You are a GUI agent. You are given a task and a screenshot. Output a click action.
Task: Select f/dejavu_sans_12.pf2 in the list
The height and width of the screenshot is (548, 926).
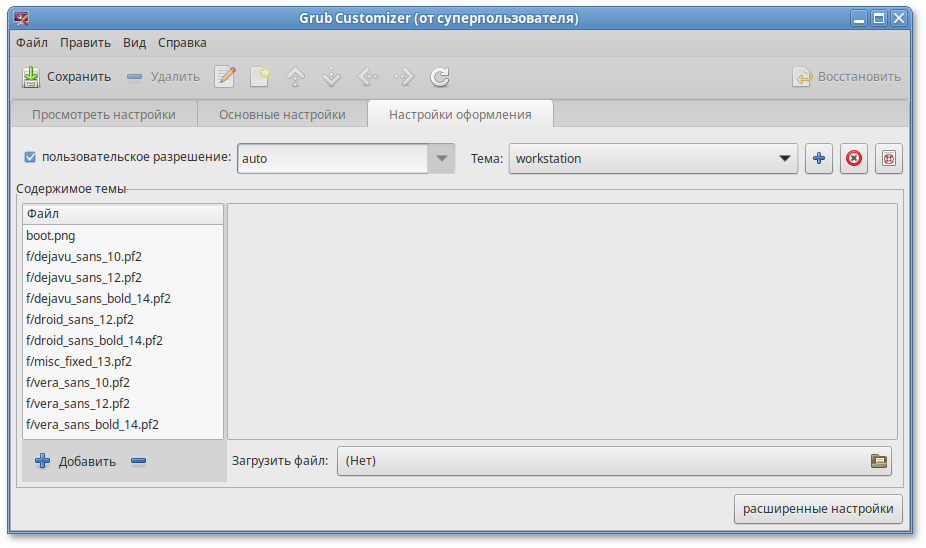[x=123, y=278]
